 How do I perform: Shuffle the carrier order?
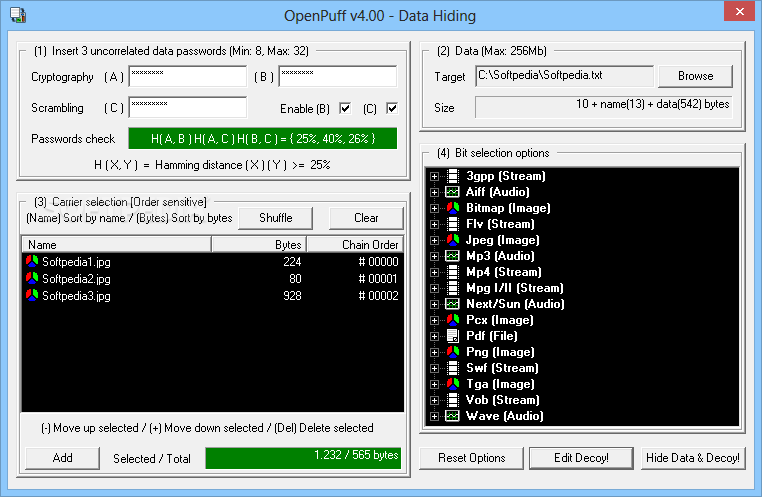pyautogui.click(x=276, y=218)
